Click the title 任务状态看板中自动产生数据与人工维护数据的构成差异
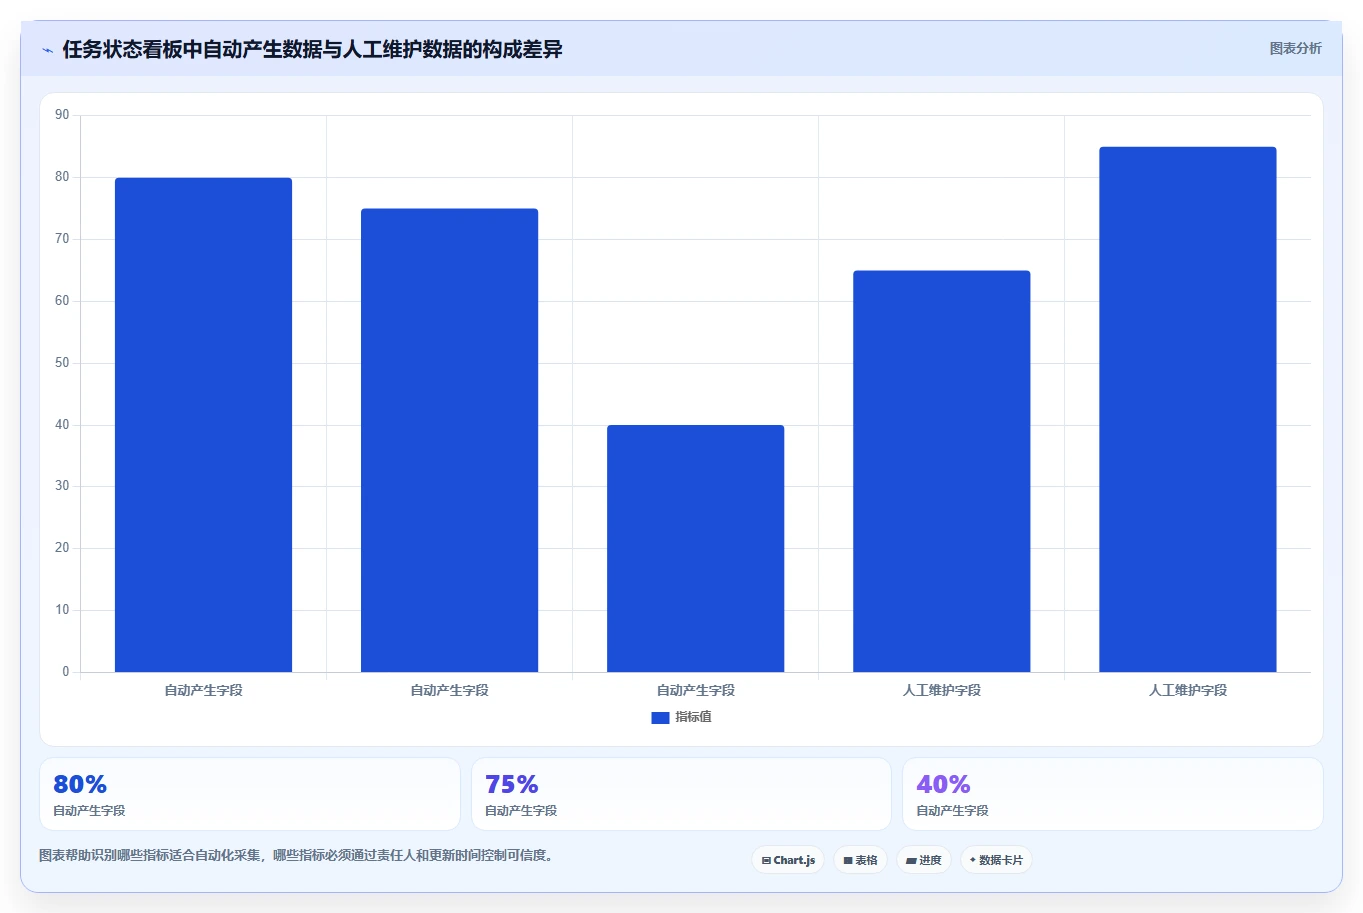This screenshot has height=913, width=1363. 312,49
